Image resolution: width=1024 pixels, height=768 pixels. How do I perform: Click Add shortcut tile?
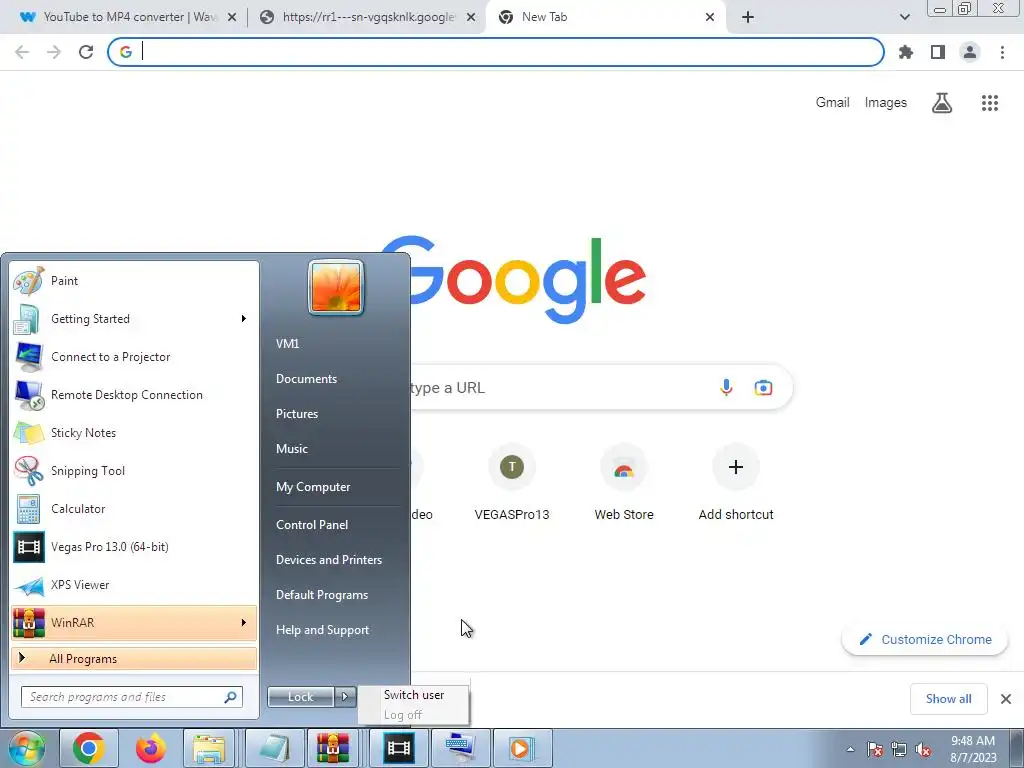tap(736, 483)
